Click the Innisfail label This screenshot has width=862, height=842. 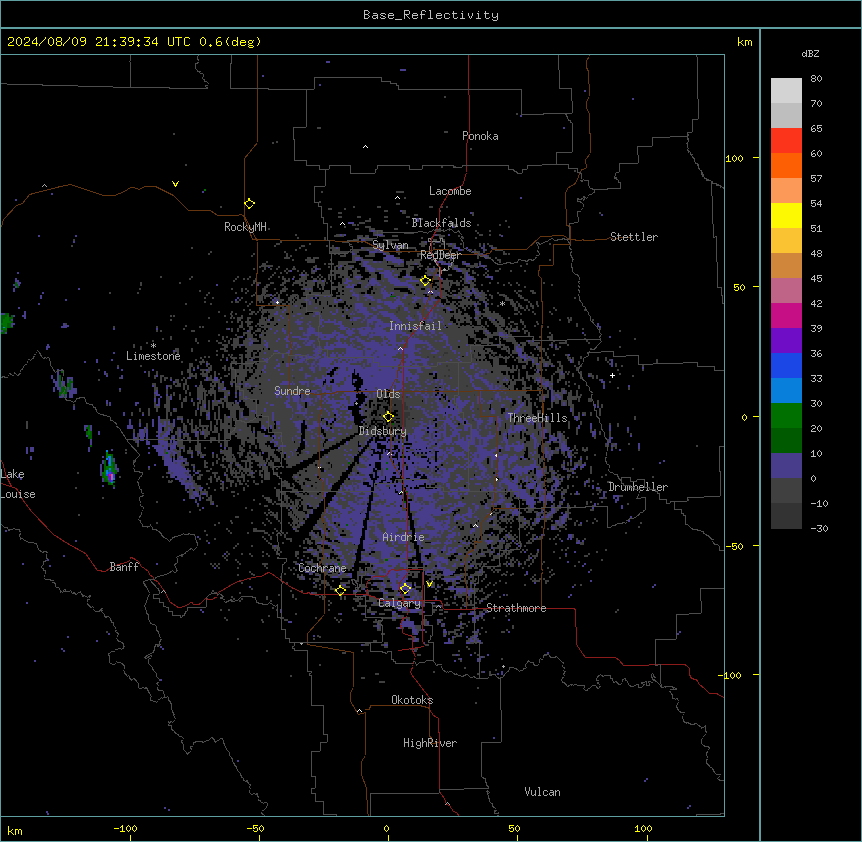(x=415, y=326)
